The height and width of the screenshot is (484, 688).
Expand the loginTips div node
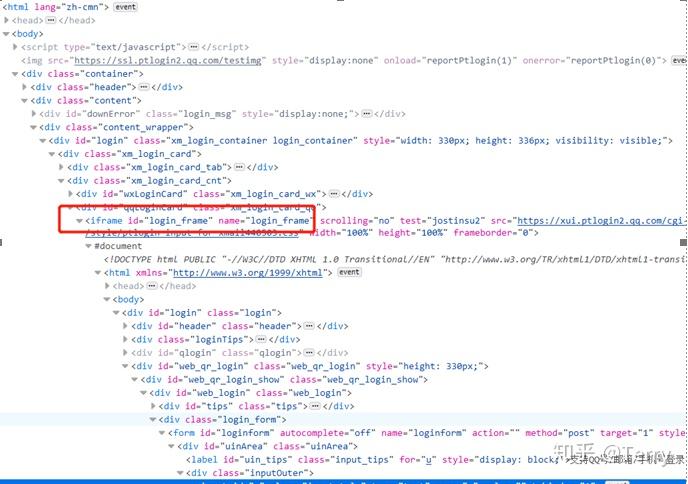[x=125, y=340]
